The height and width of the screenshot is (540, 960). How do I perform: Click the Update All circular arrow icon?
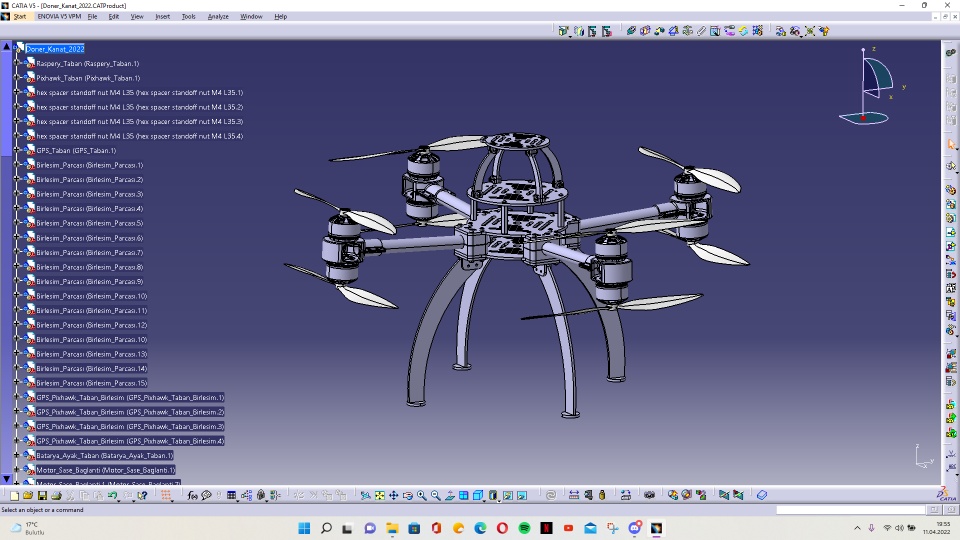(550, 495)
